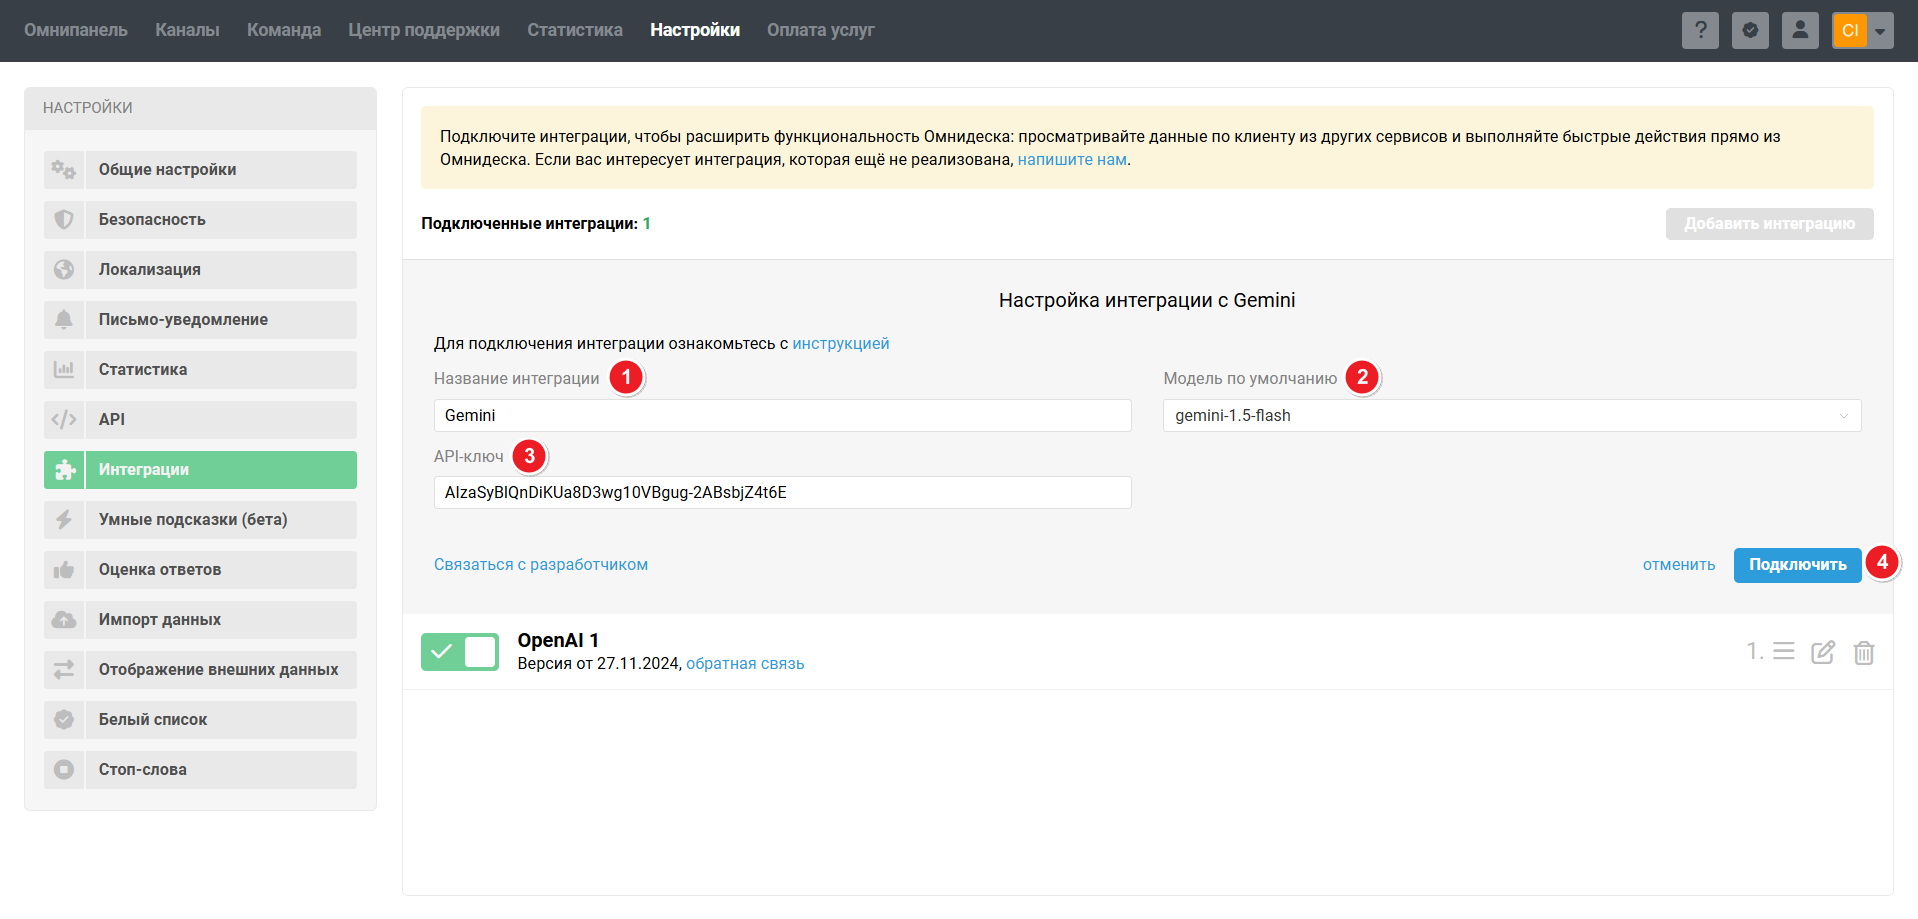
Task: Open the user profile icon
Action: (x=1800, y=30)
